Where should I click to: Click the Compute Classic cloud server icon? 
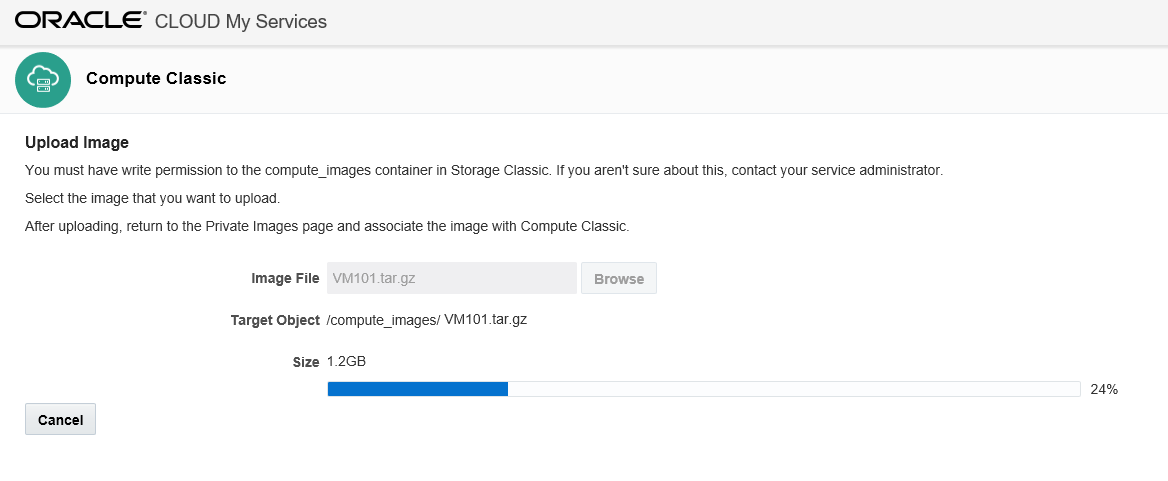tap(43, 80)
